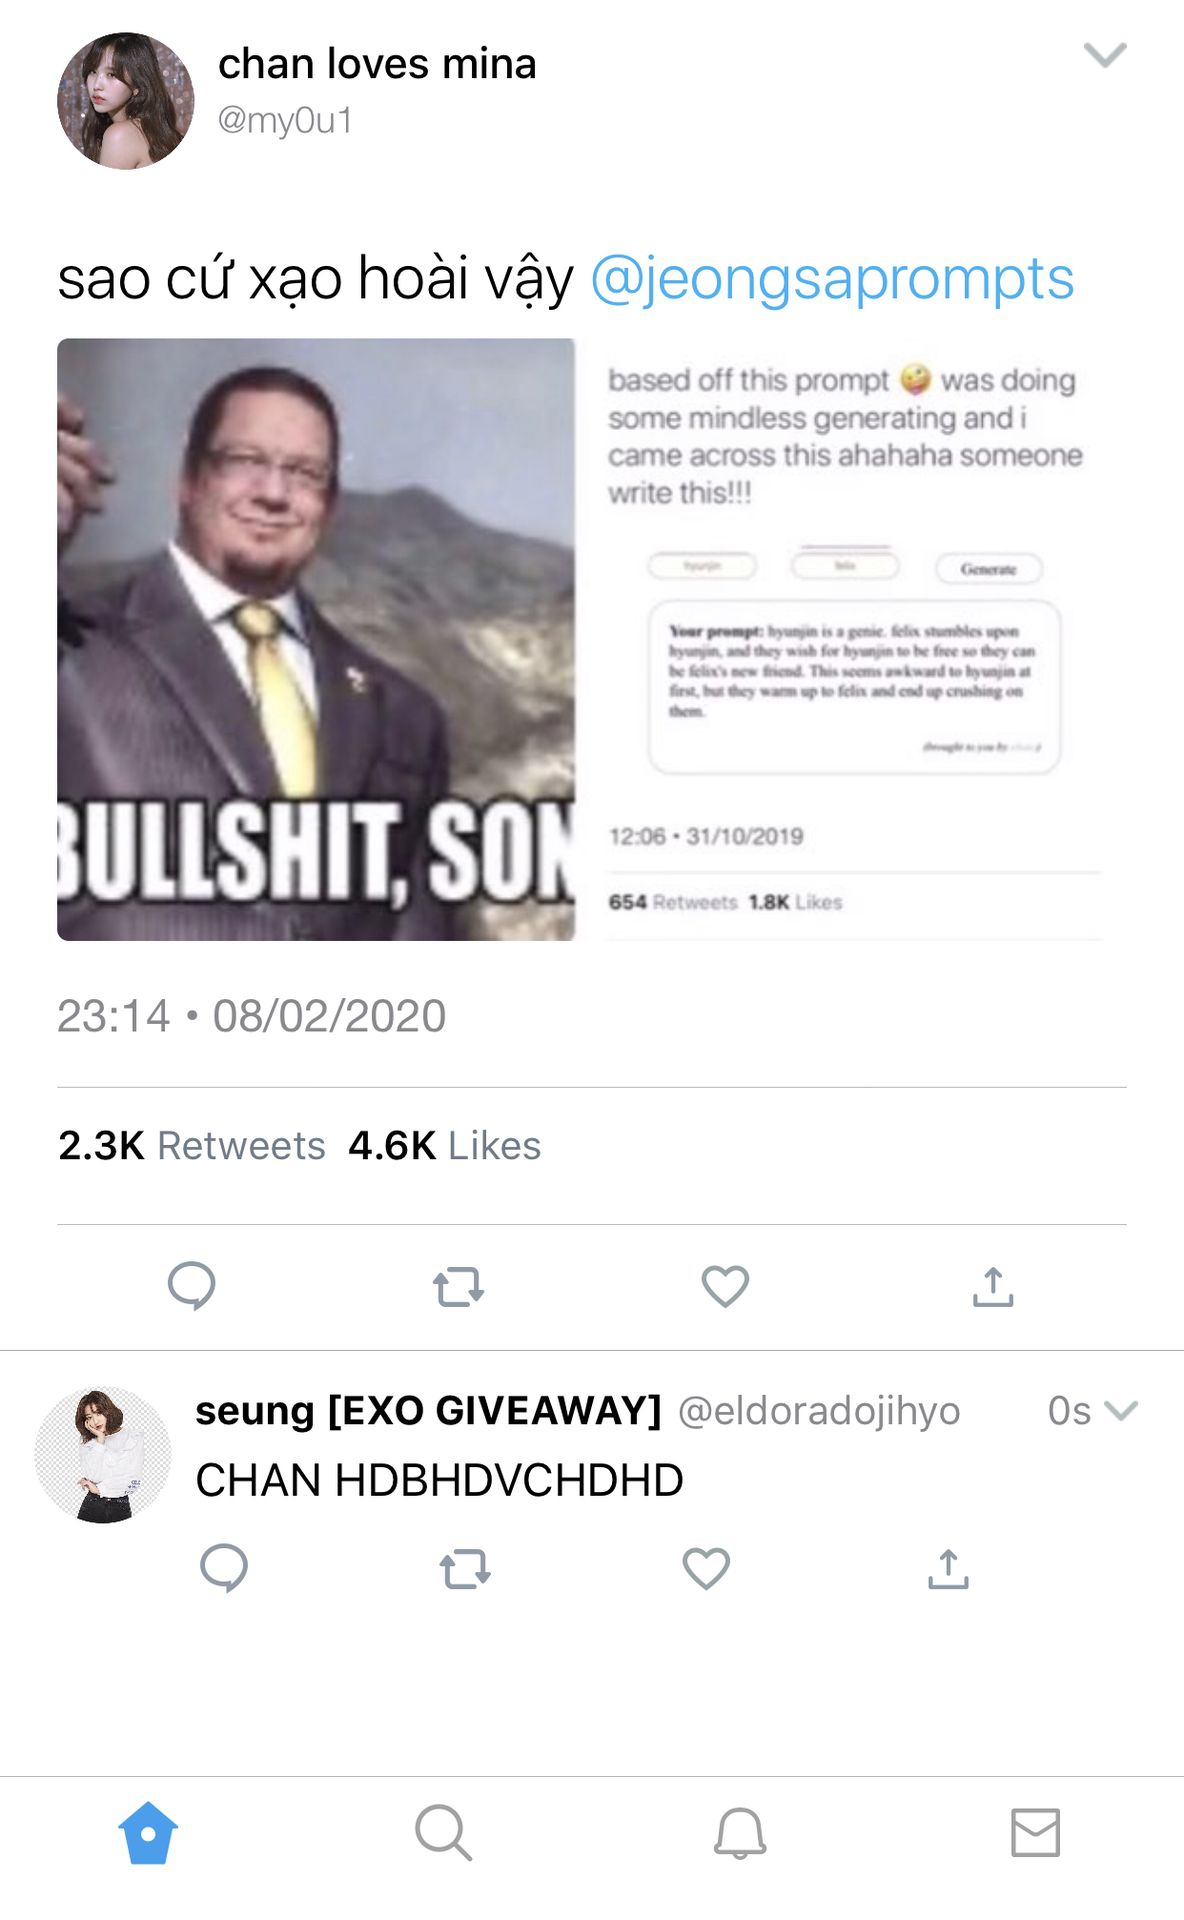
Task: Retweet seung's reply
Action: (465, 1569)
